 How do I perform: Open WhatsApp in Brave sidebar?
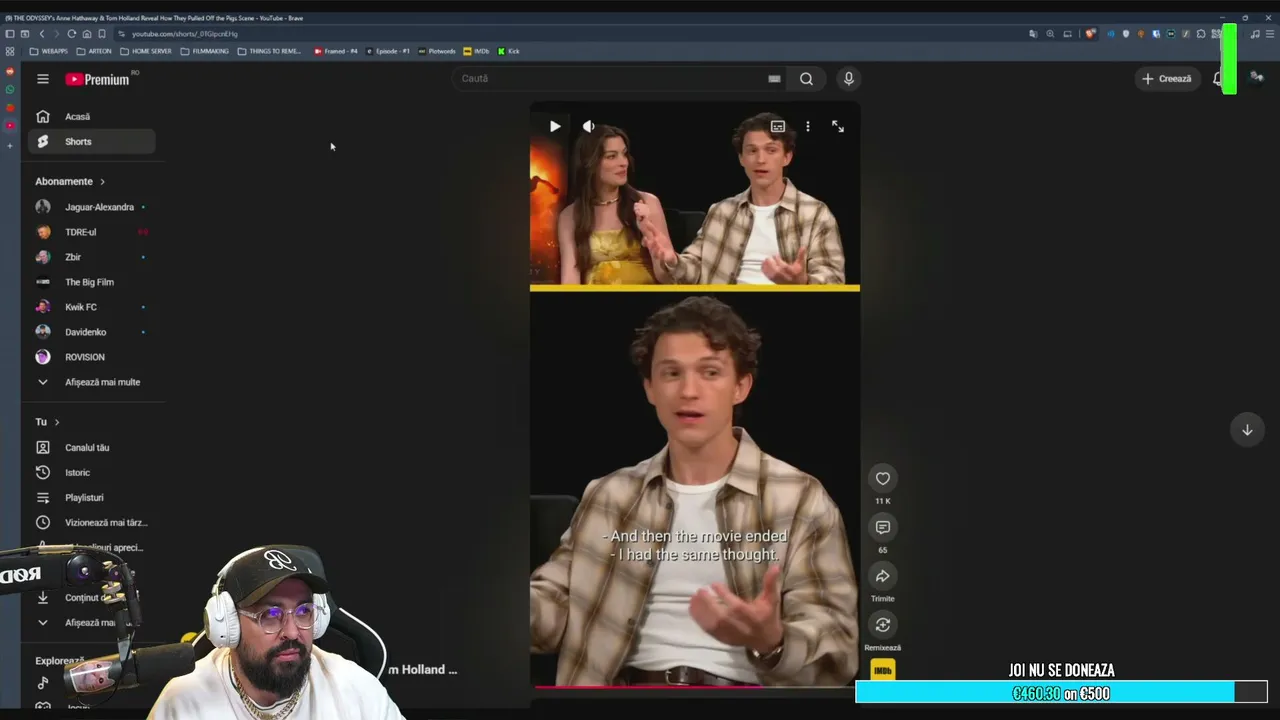click(x=10, y=90)
